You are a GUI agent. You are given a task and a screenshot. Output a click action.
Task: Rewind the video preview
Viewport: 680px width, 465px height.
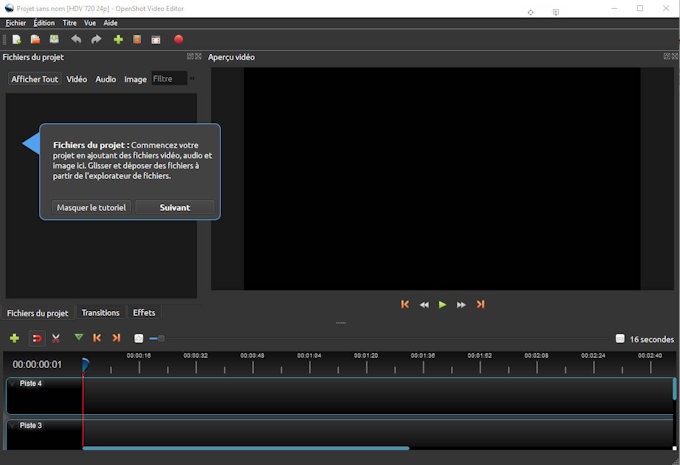point(424,305)
